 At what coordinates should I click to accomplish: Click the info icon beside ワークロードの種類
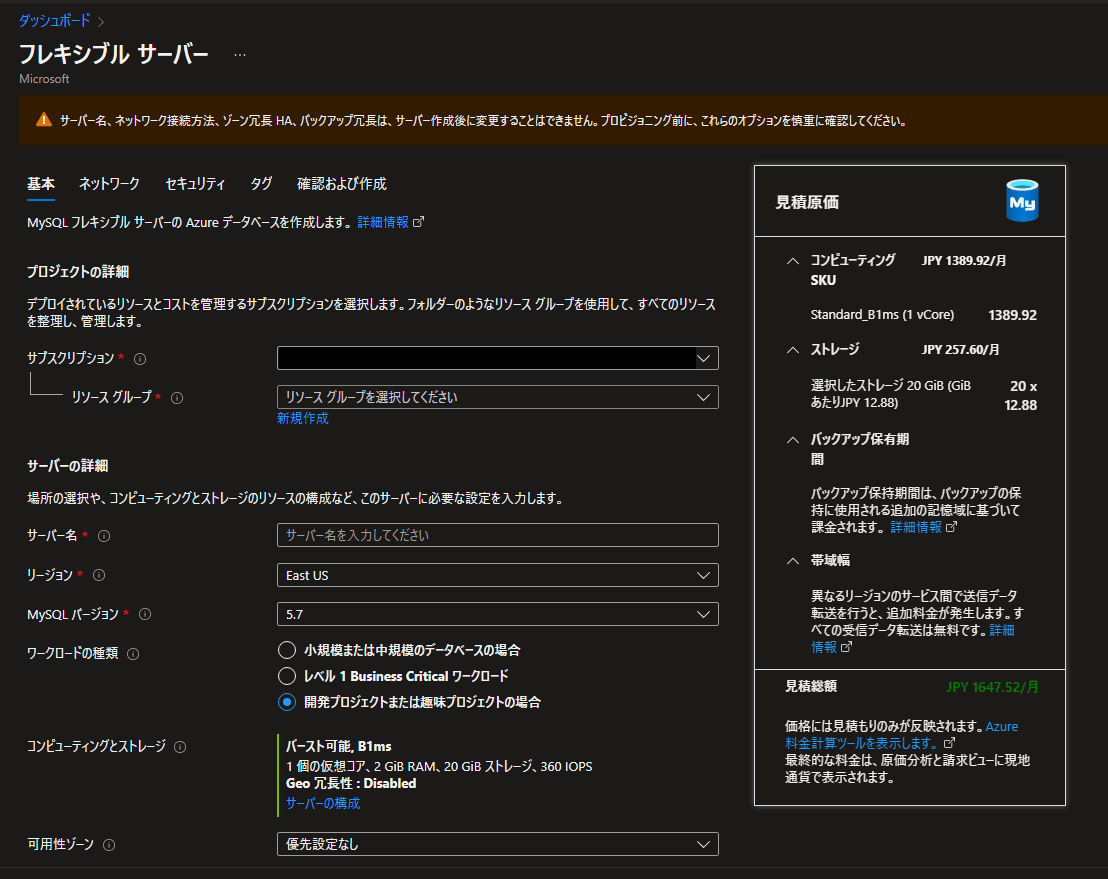(x=133, y=654)
